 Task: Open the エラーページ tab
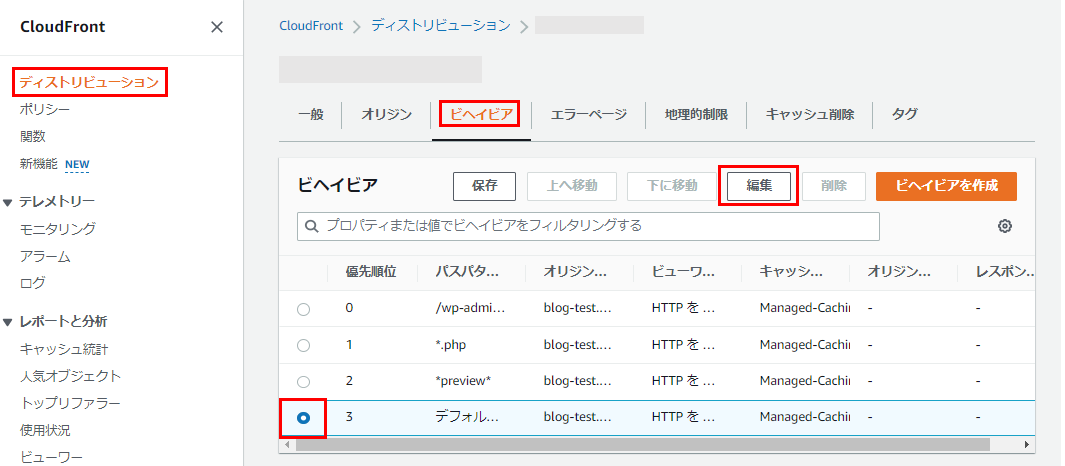coord(588,114)
